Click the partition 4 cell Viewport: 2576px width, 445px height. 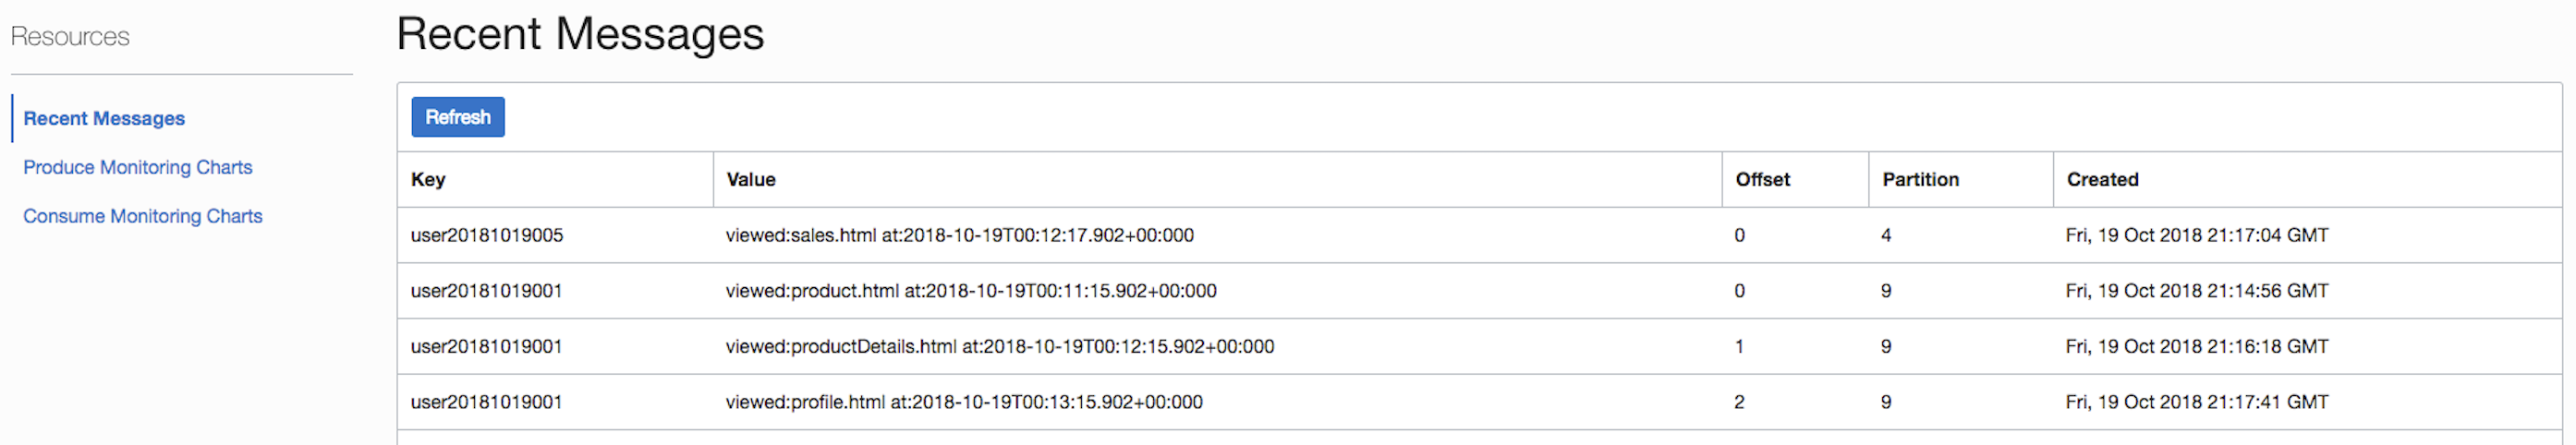point(1886,236)
